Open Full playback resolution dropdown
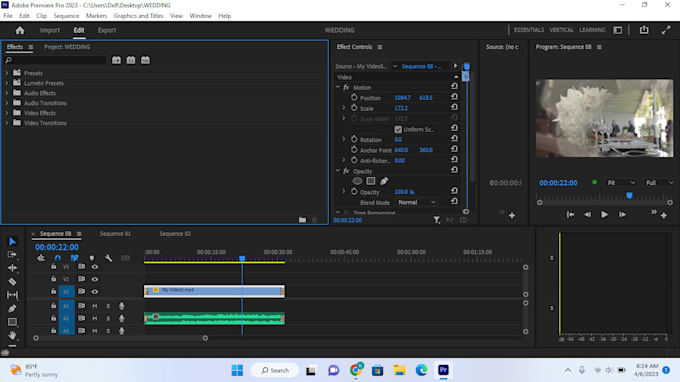Viewport: 680px width, 382px height. 659,183
